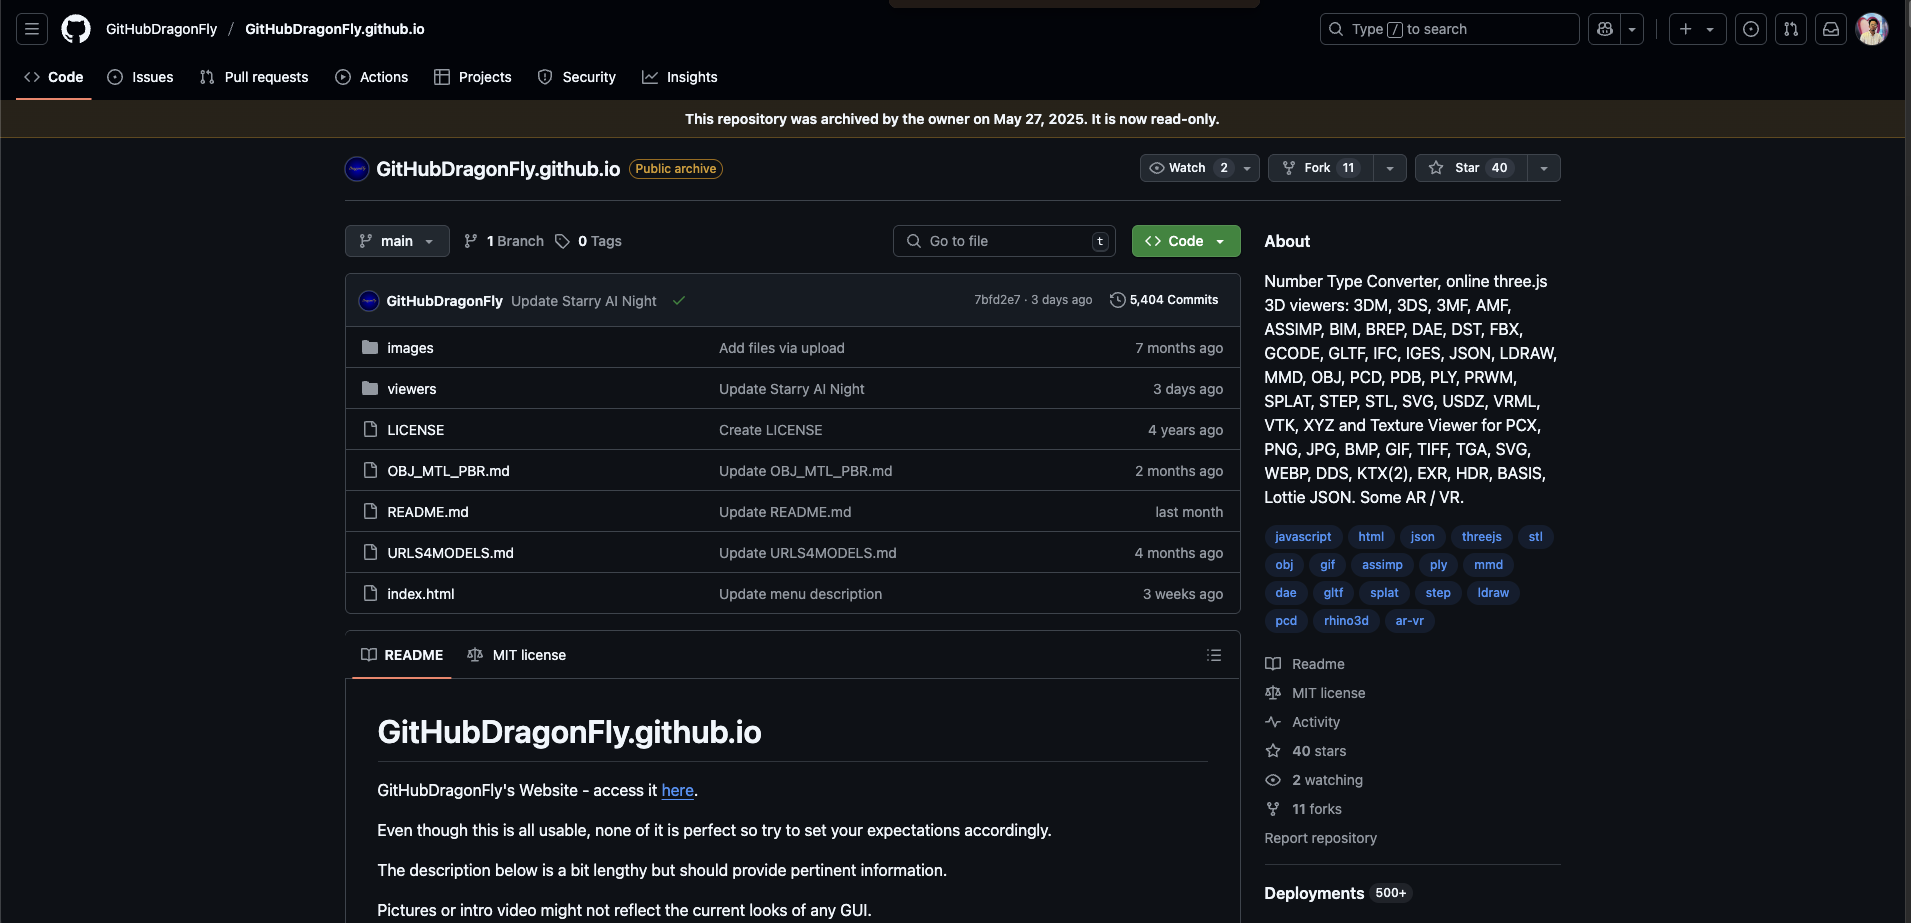This screenshot has height=923, width=1911.
Task: Open 'Update Starry AI Night' latest commit message
Action: (x=584, y=301)
